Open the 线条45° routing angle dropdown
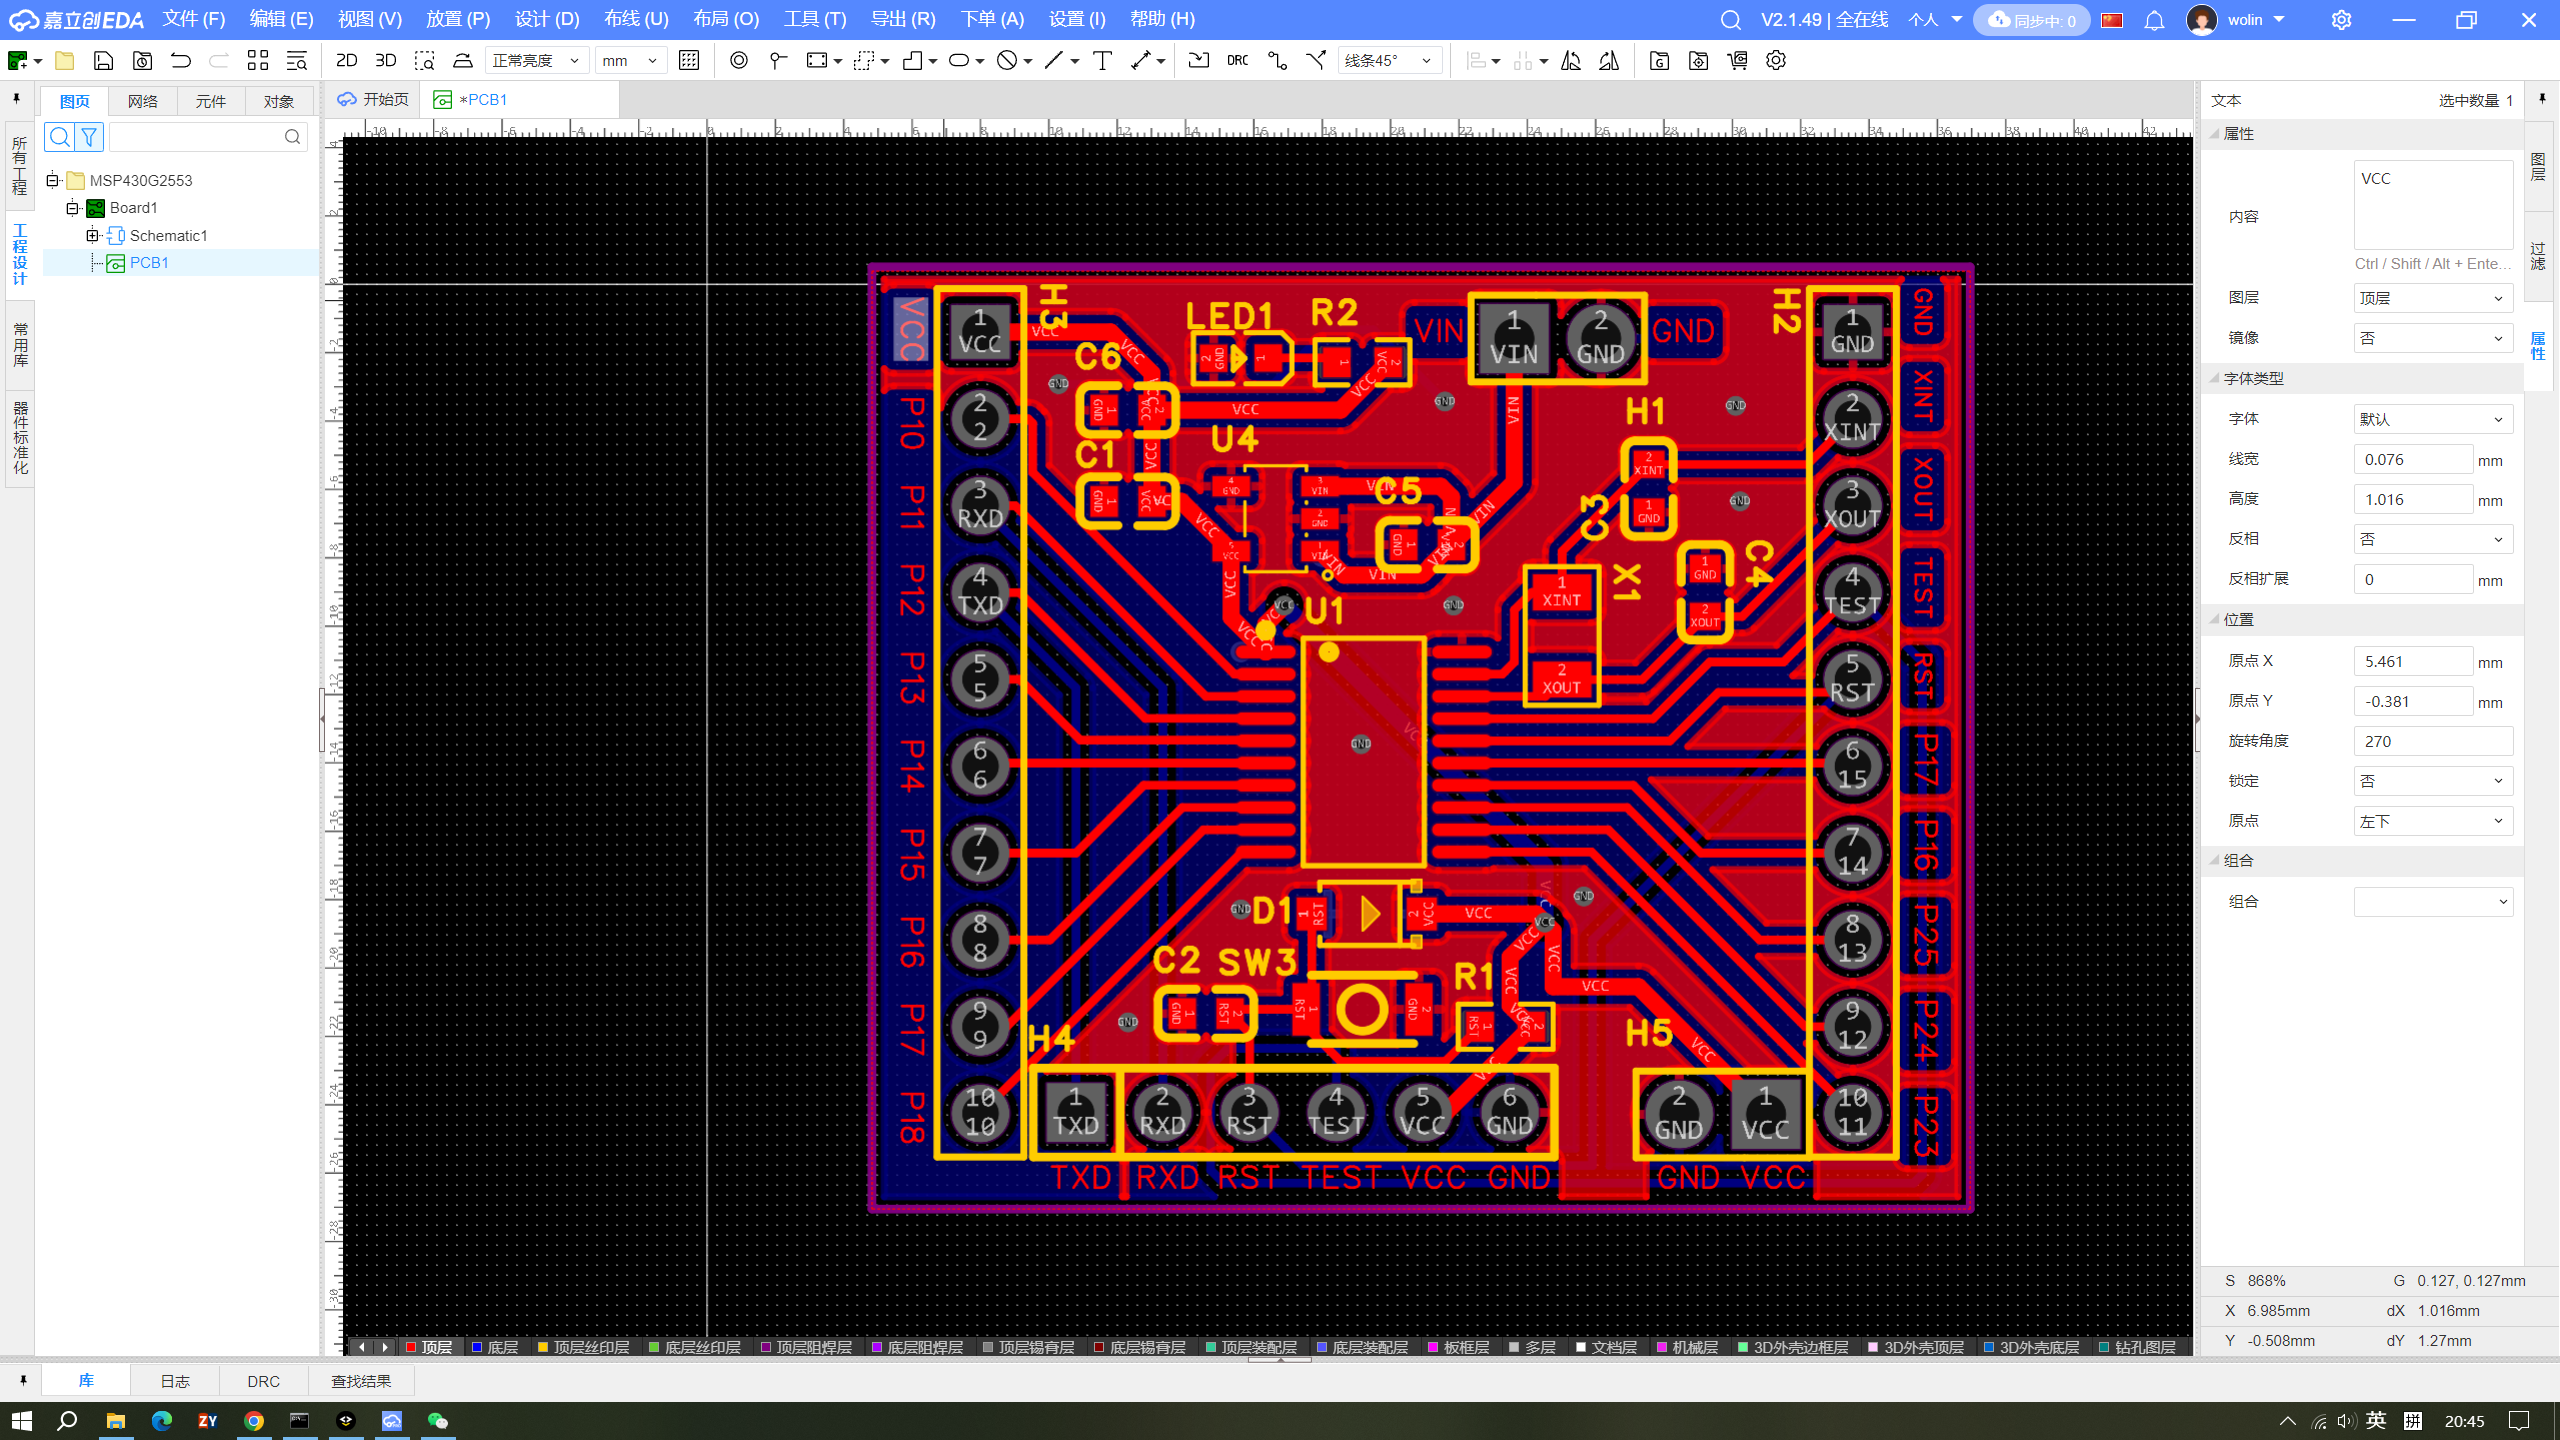This screenshot has width=2560, height=1440. (x=1389, y=61)
